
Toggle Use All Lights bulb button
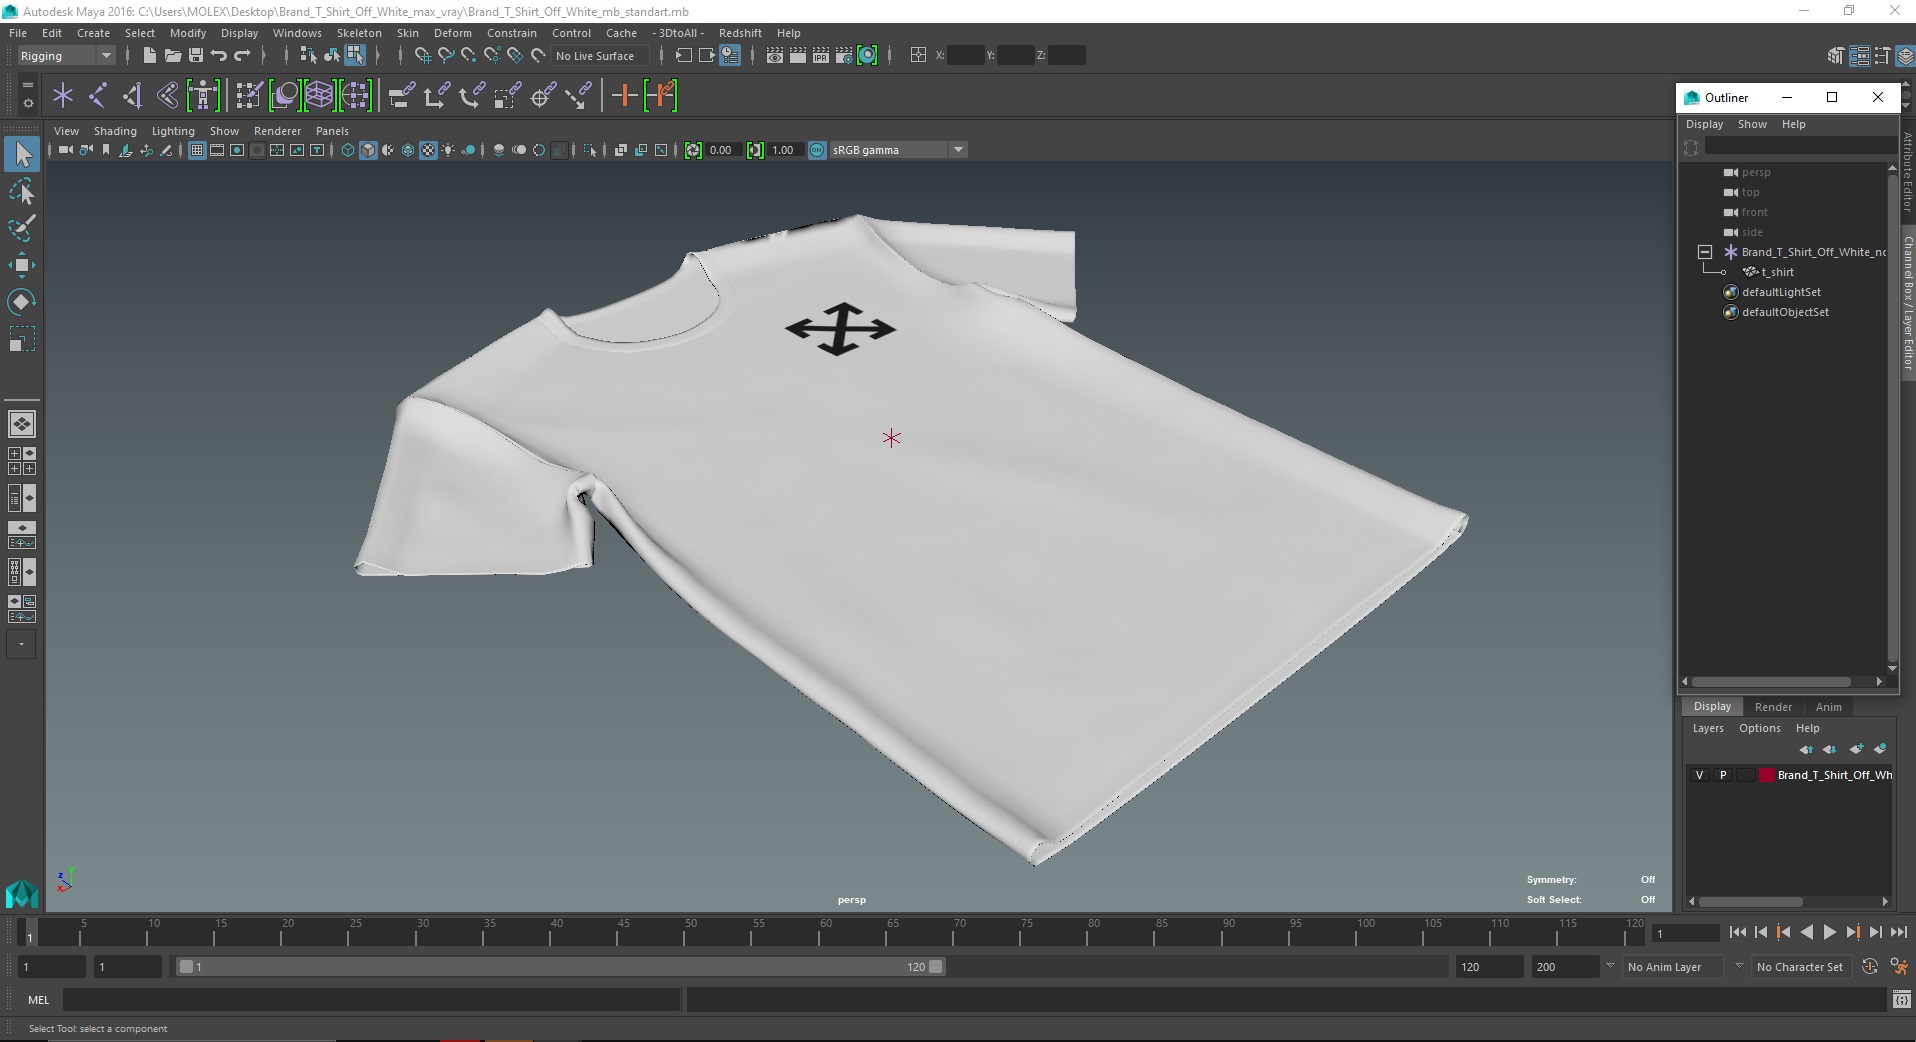click(448, 150)
